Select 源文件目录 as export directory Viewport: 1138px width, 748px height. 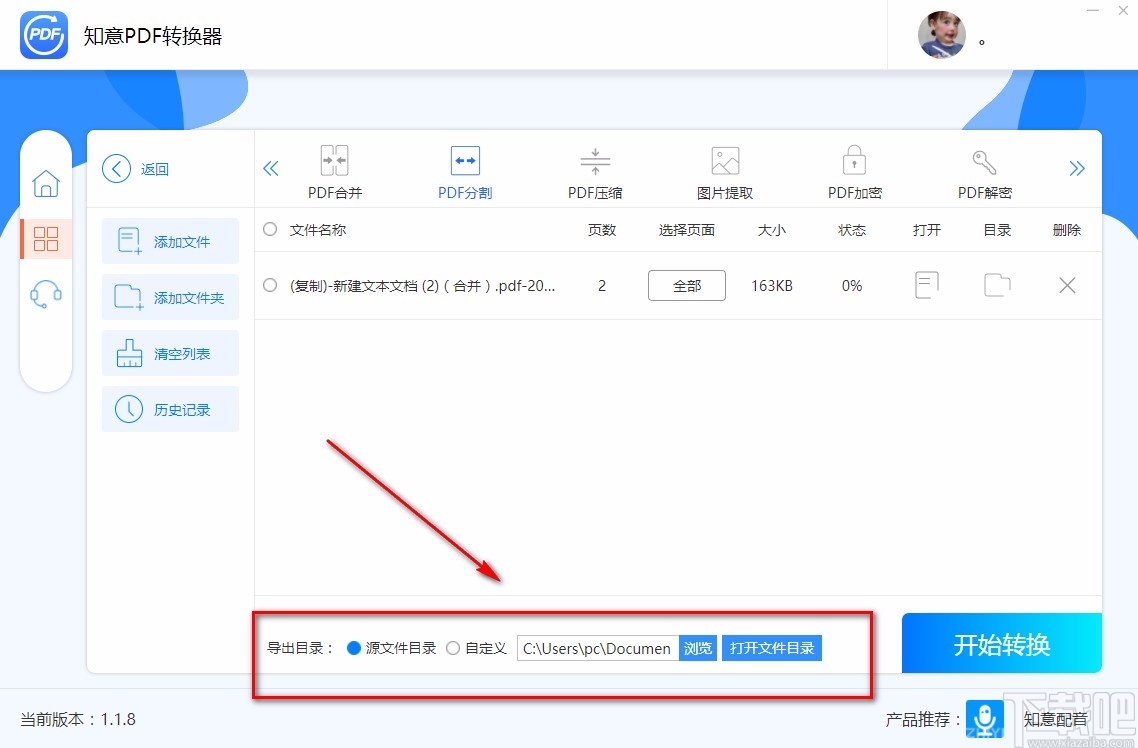coord(355,648)
